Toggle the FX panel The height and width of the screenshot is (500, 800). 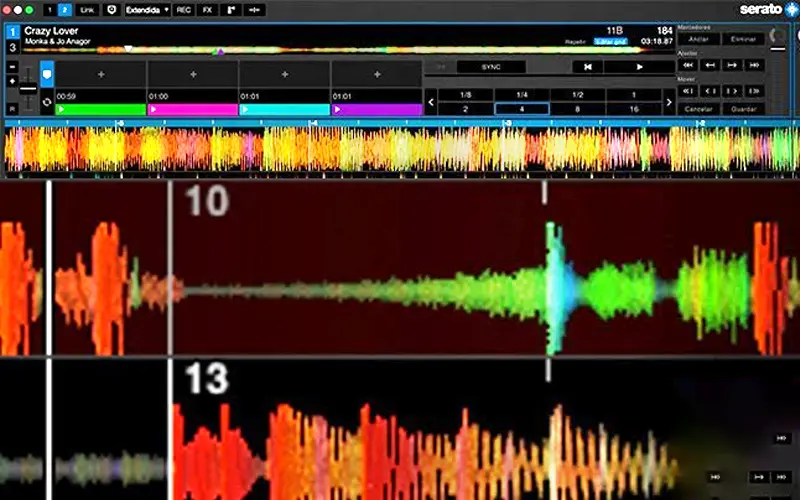click(x=207, y=10)
